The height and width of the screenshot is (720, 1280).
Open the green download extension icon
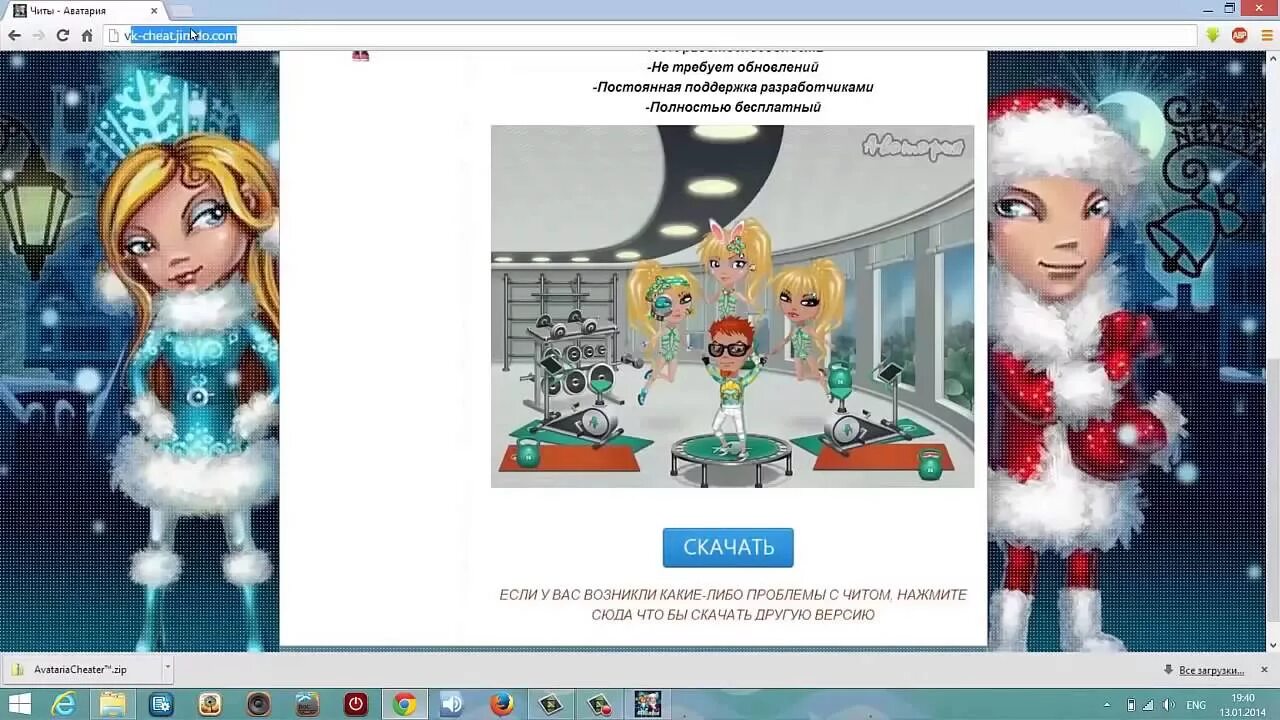[x=1213, y=35]
